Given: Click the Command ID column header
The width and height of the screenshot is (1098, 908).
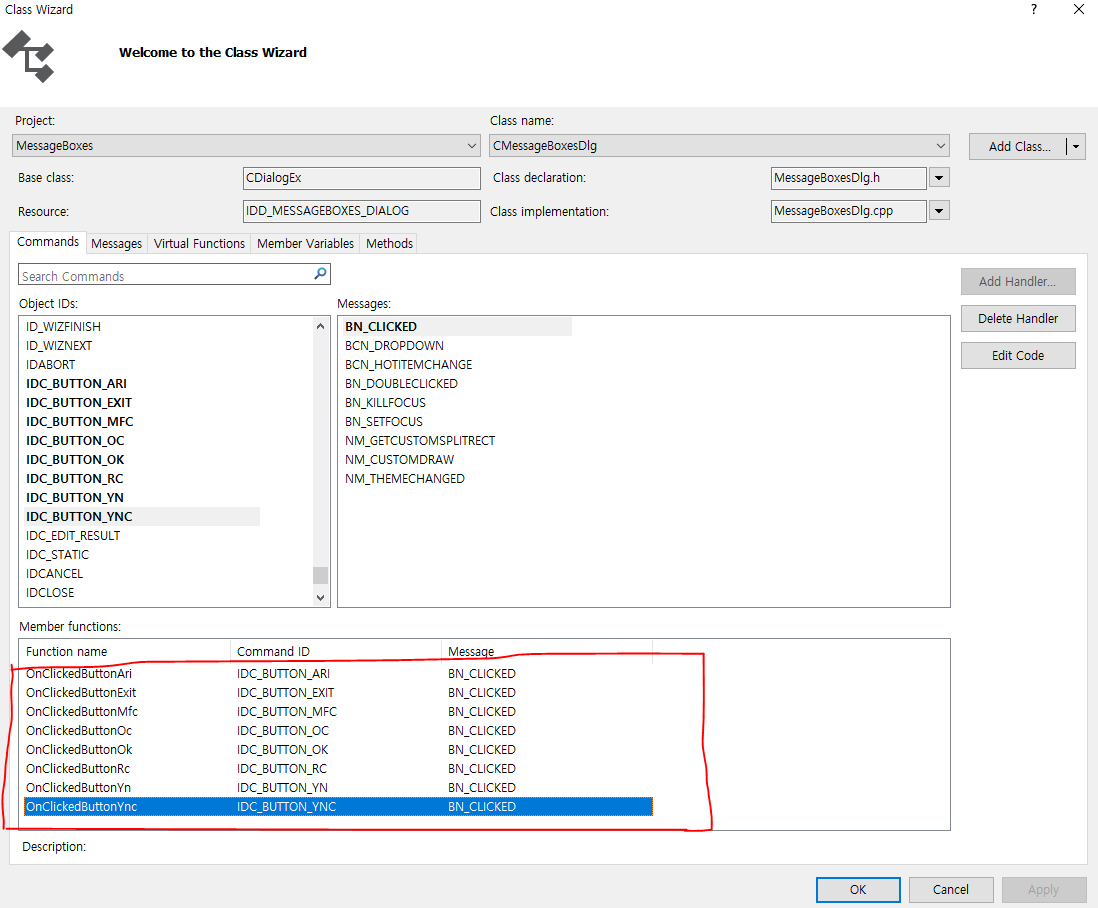Looking at the screenshot, I should tap(336, 651).
